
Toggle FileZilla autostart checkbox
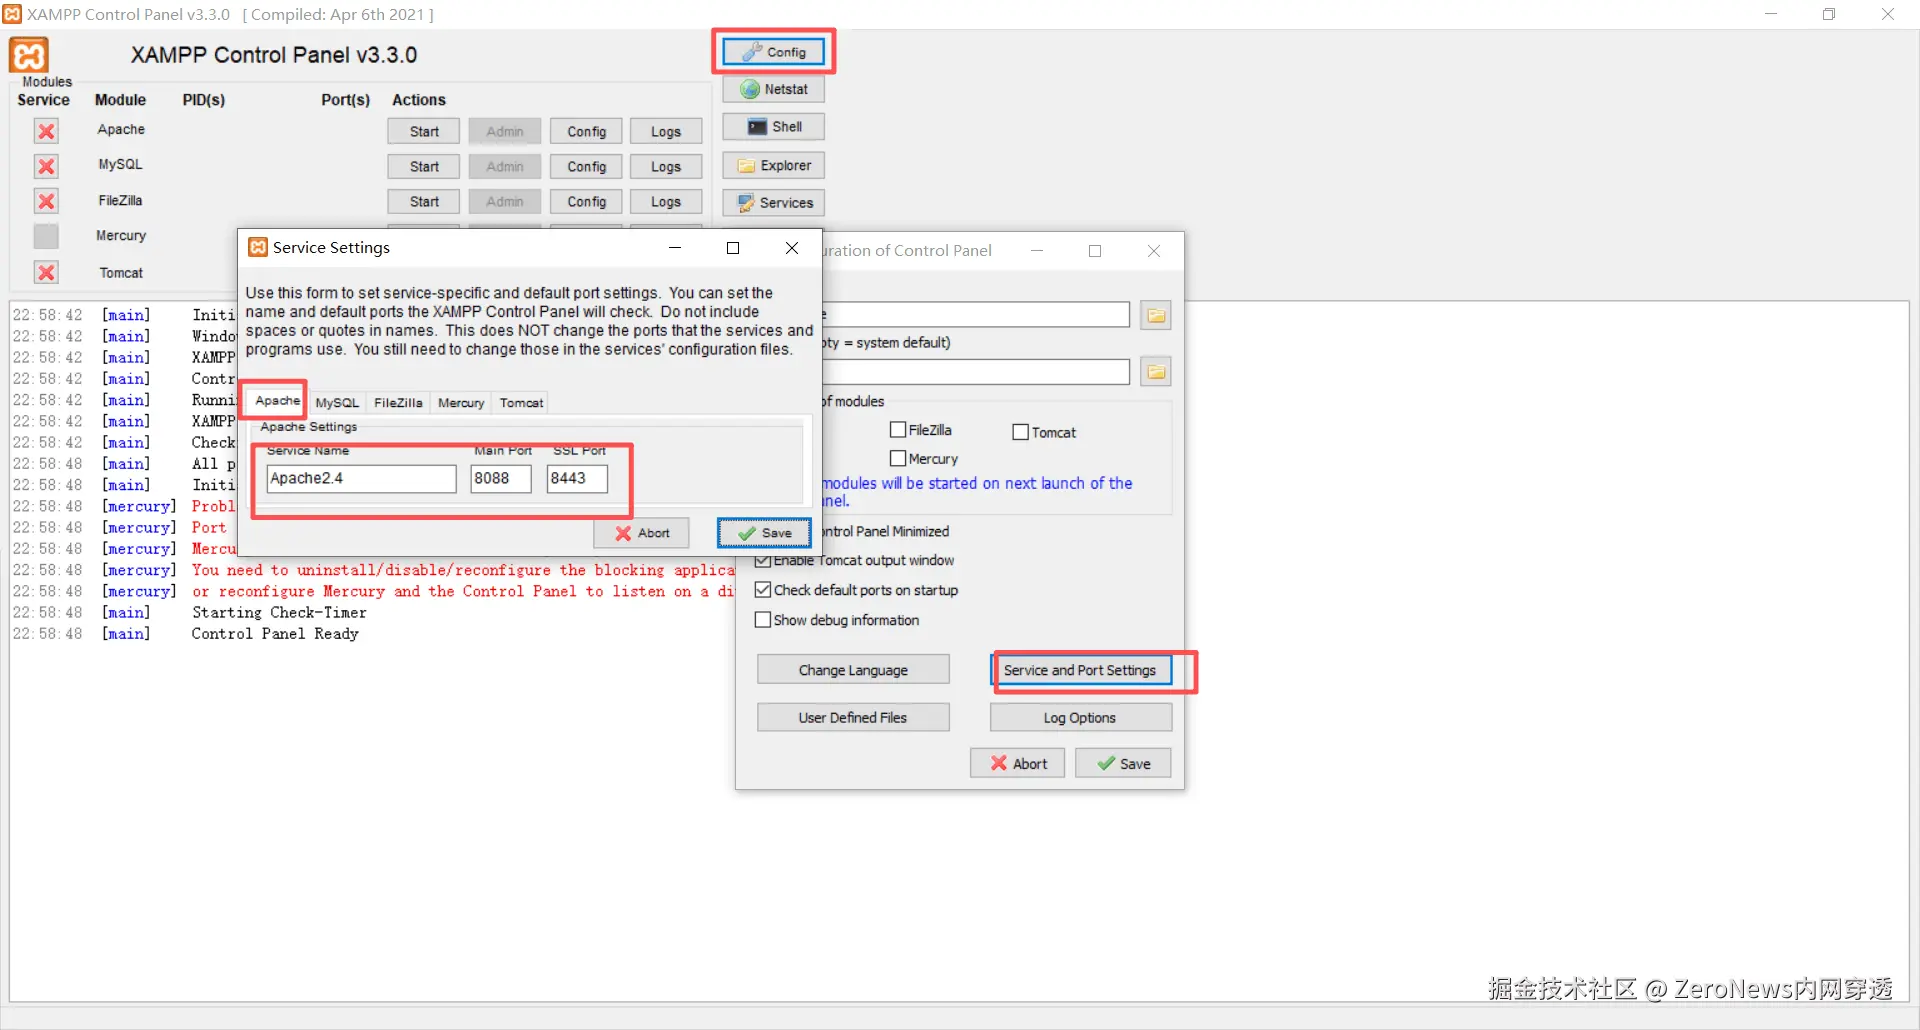(x=898, y=430)
